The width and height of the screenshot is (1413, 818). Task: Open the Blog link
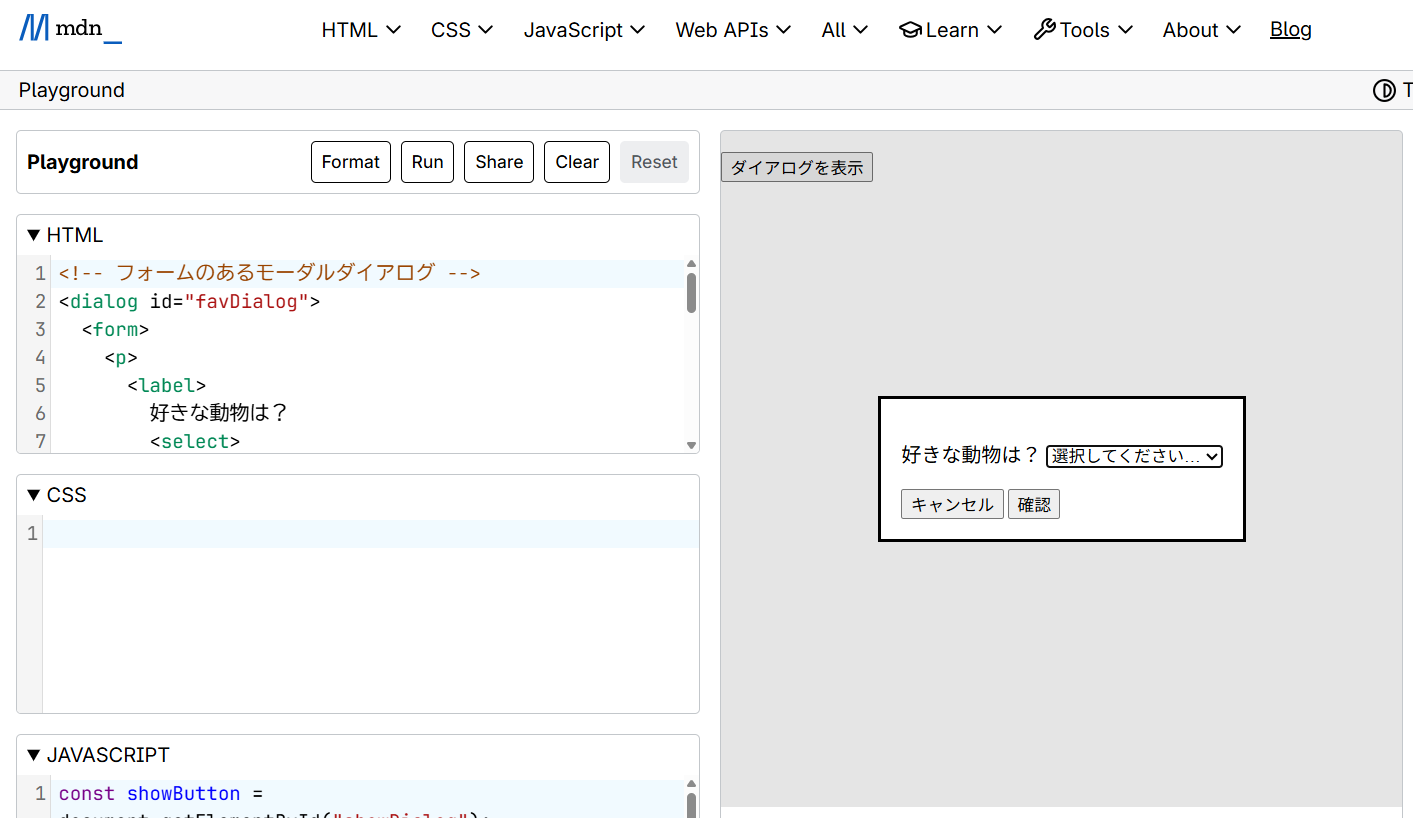(1290, 29)
